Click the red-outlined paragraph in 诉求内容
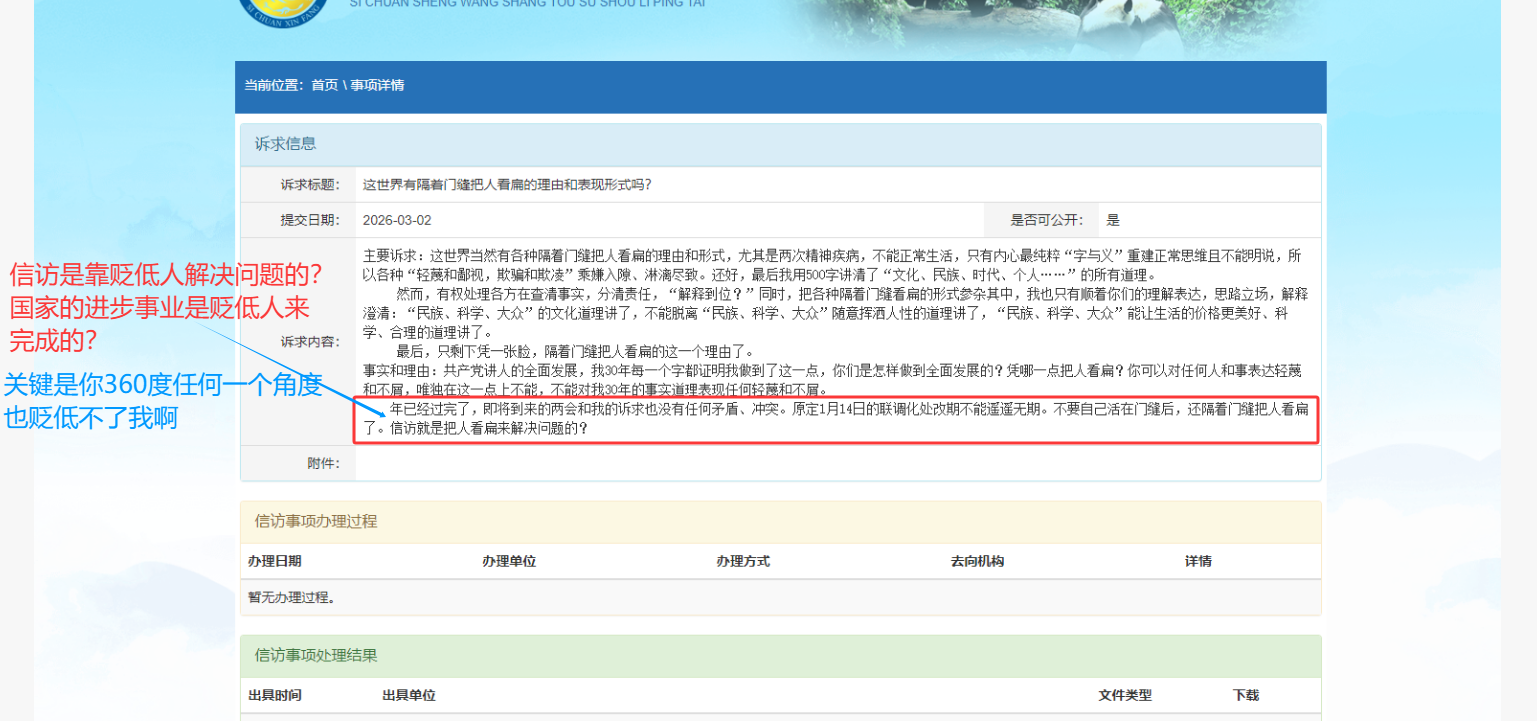The width and height of the screenshot is (1537, 721). [836, 419]
